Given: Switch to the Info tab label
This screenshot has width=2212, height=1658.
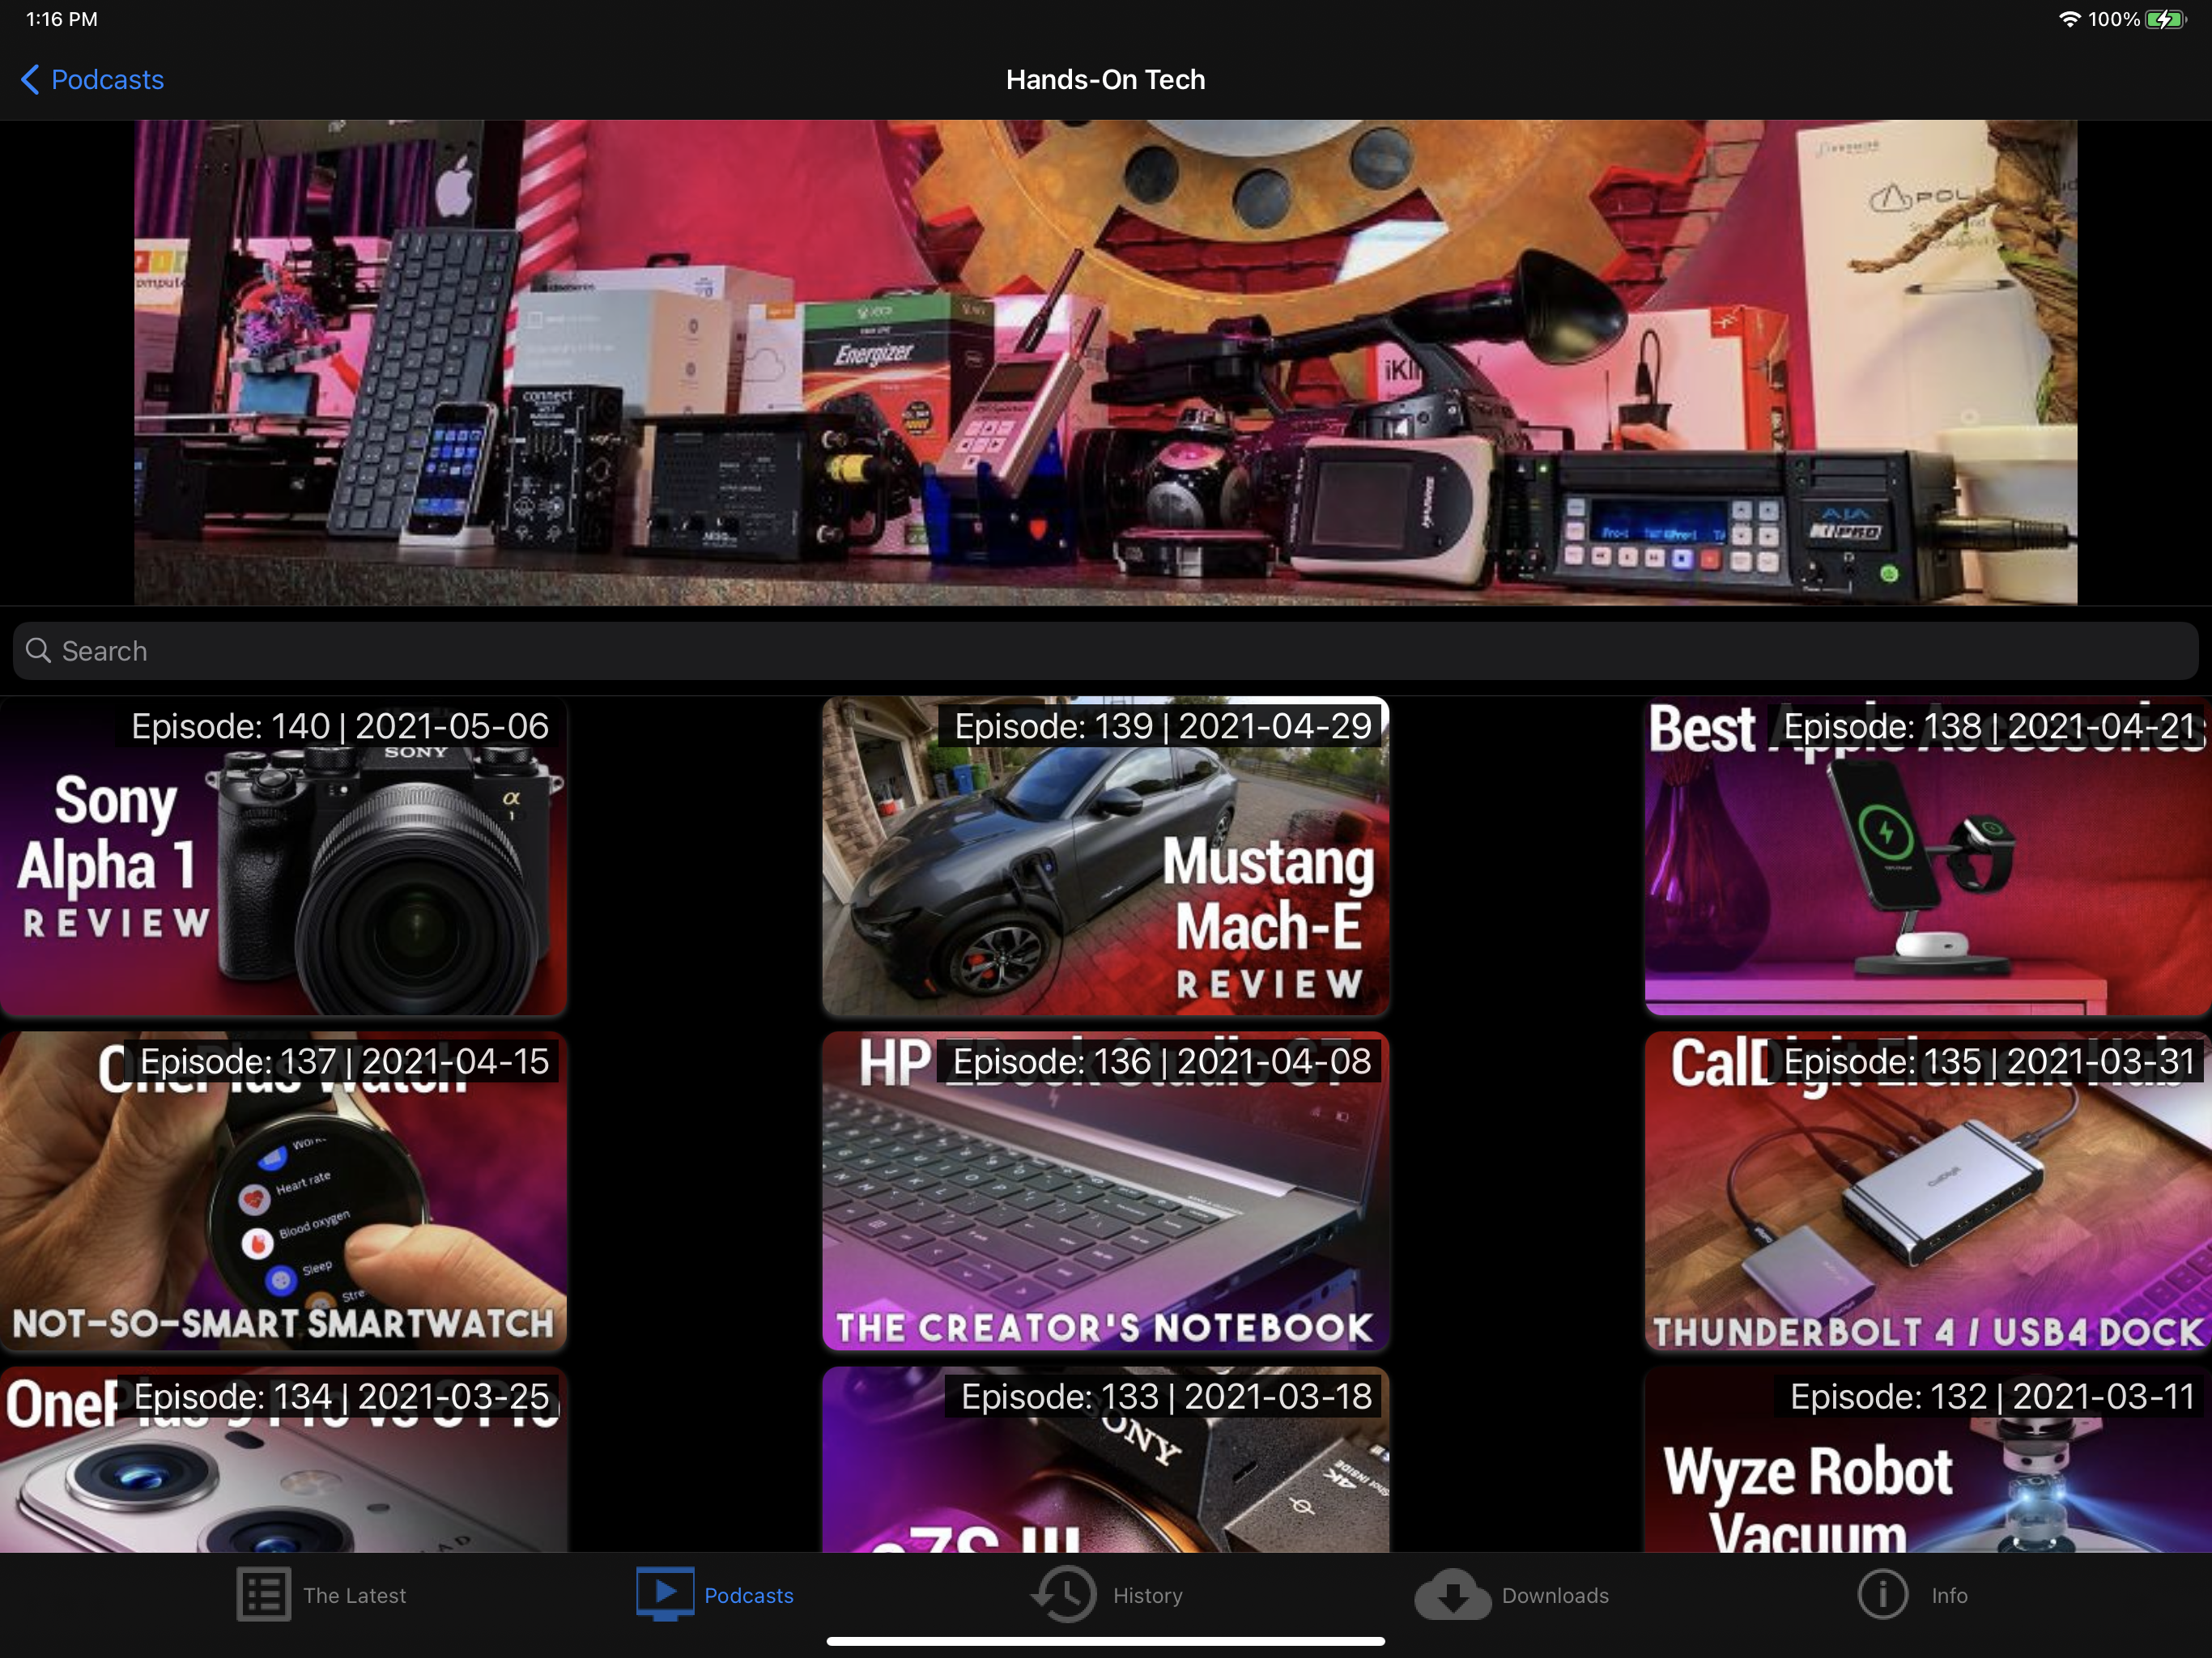Looking at the screenshot, I should point(1949,1596).
